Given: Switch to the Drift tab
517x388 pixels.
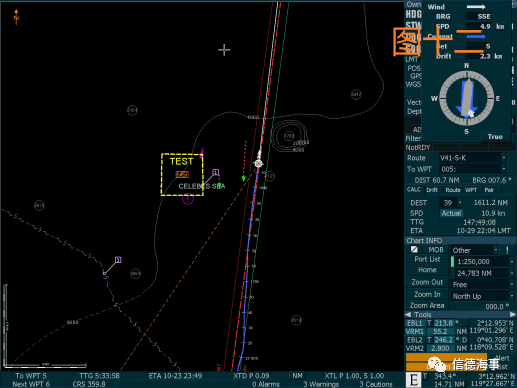Looking at the screenshot, I should point(432,190).
